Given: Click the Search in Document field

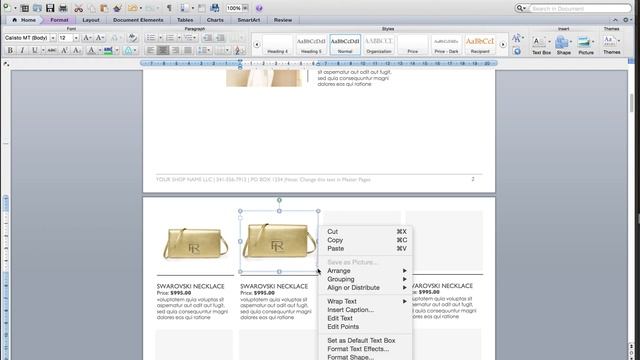Looking at the screenshot, I should click(580, 8).
